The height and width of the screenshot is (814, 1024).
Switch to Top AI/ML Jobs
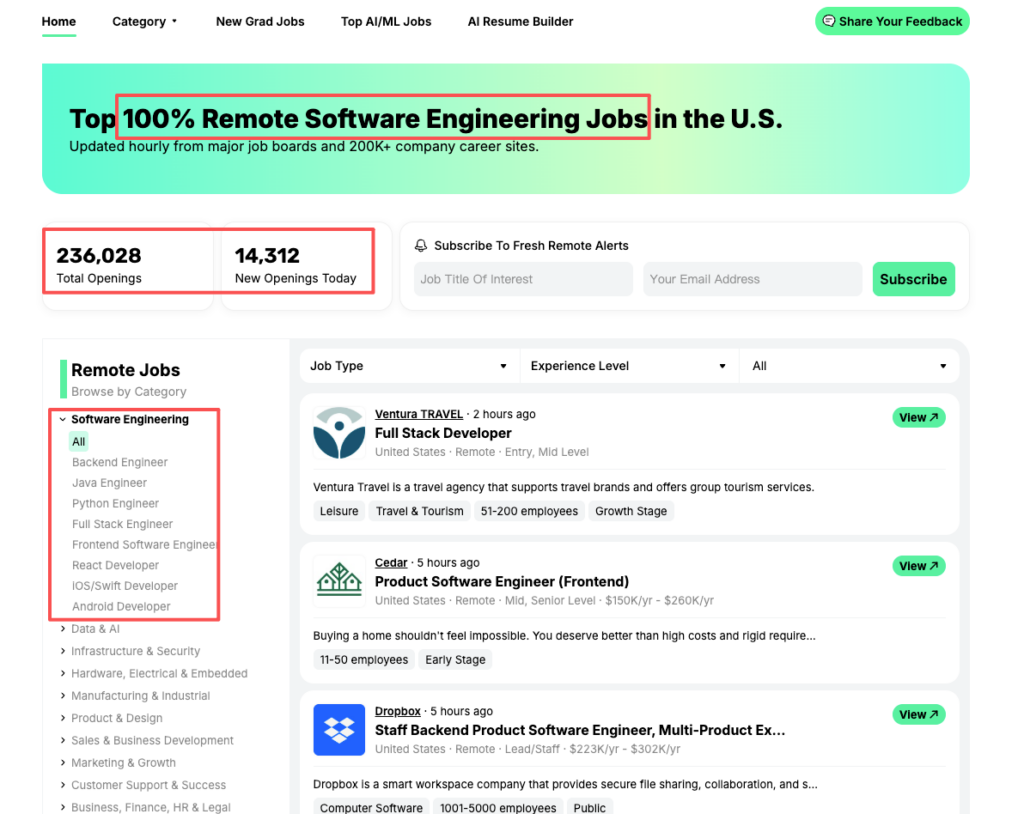(x=386, y=21)
